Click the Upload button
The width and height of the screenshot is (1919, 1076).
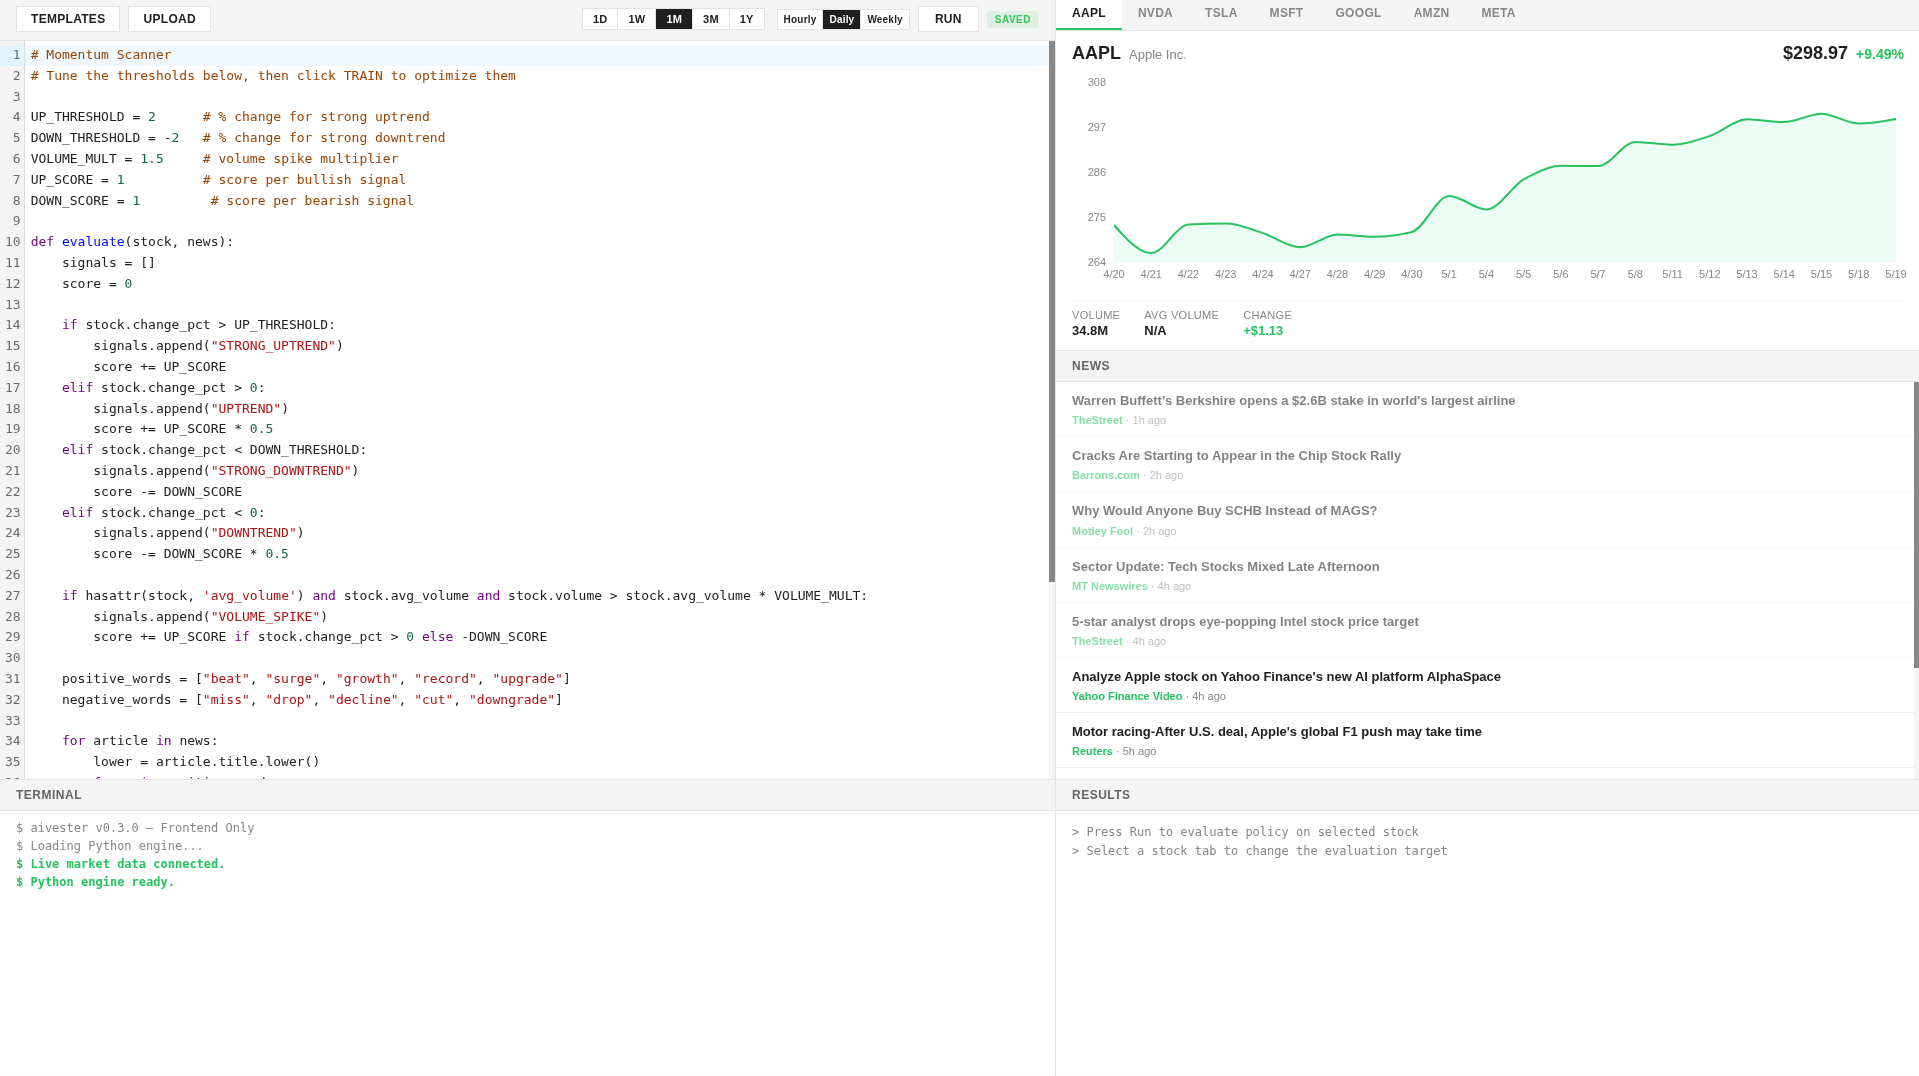169,19
